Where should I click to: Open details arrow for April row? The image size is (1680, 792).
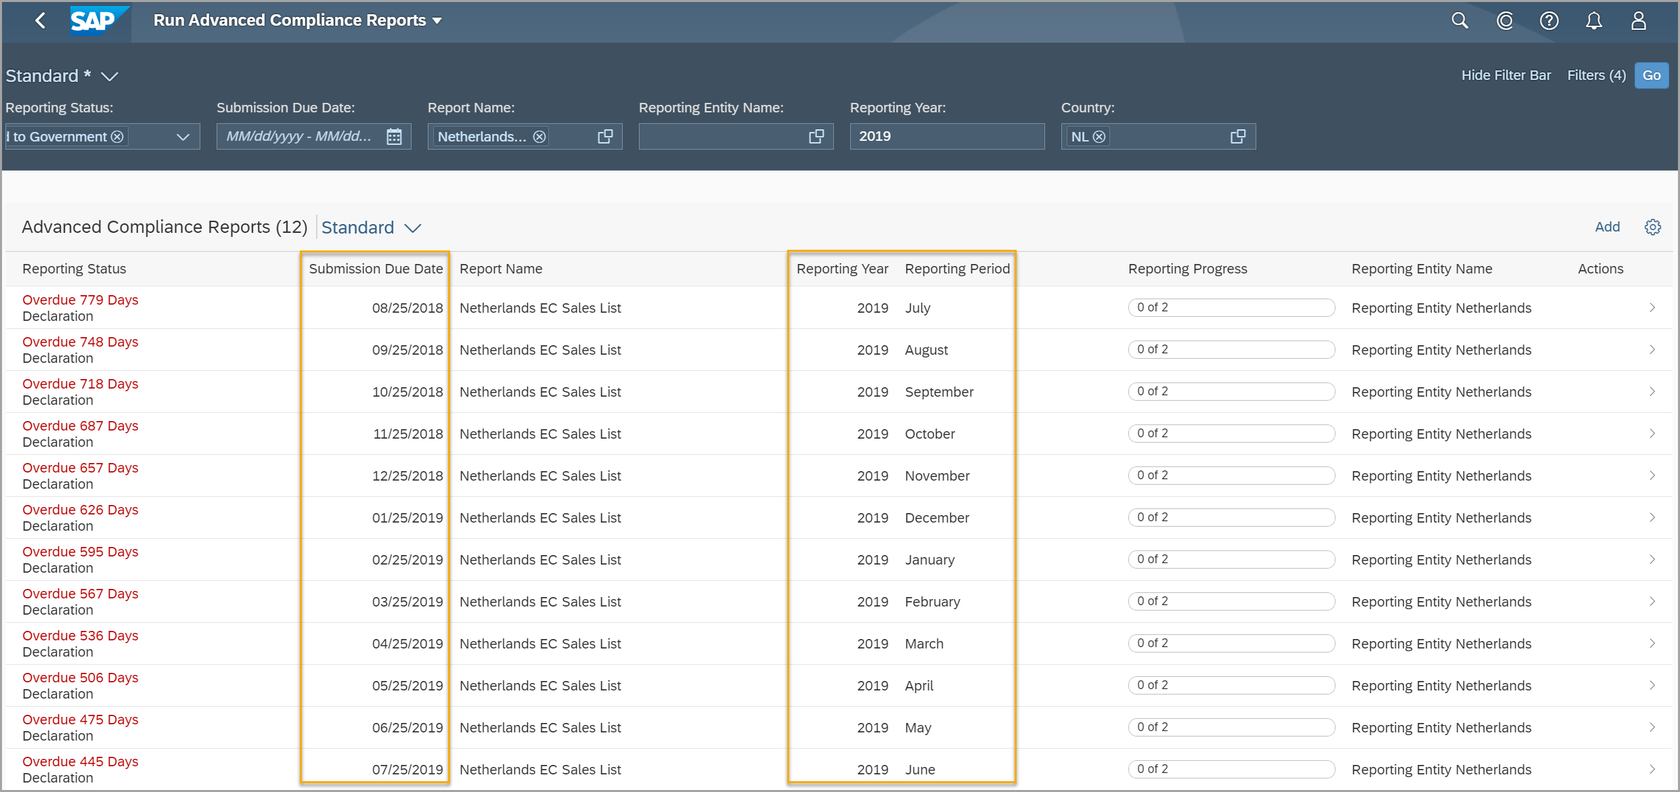click(1652, 686)
